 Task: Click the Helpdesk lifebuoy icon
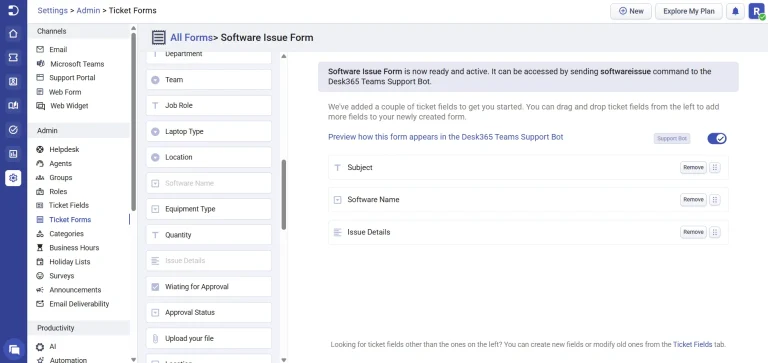pos(40,149)
